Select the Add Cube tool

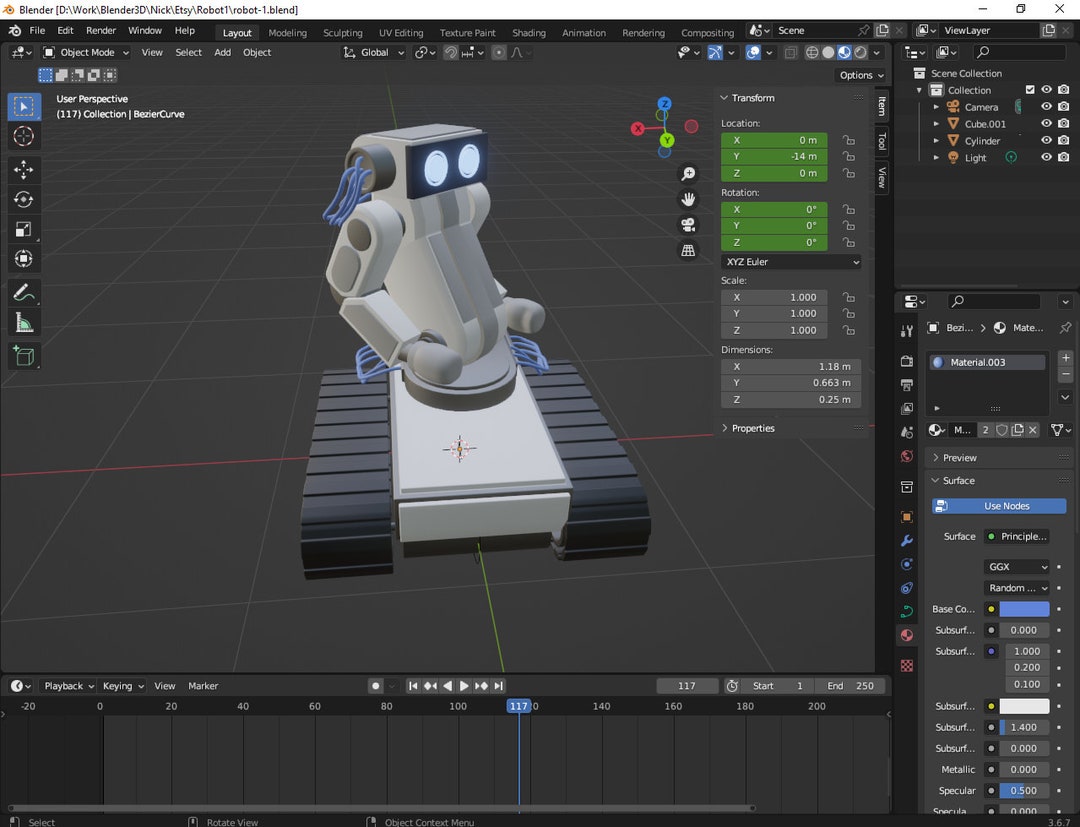tap(24, 356)
